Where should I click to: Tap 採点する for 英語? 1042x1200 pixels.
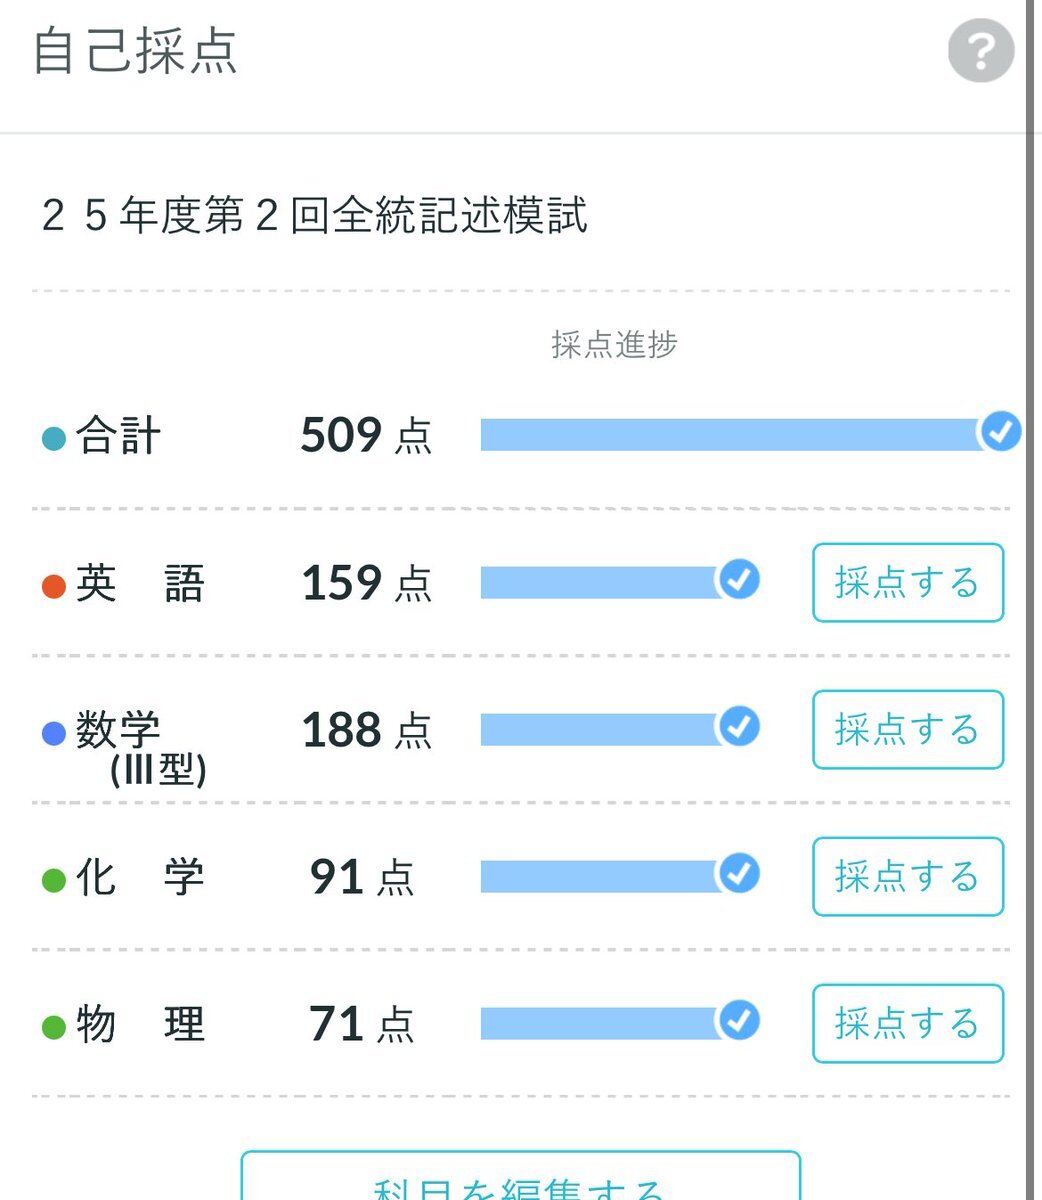point(908,582)
